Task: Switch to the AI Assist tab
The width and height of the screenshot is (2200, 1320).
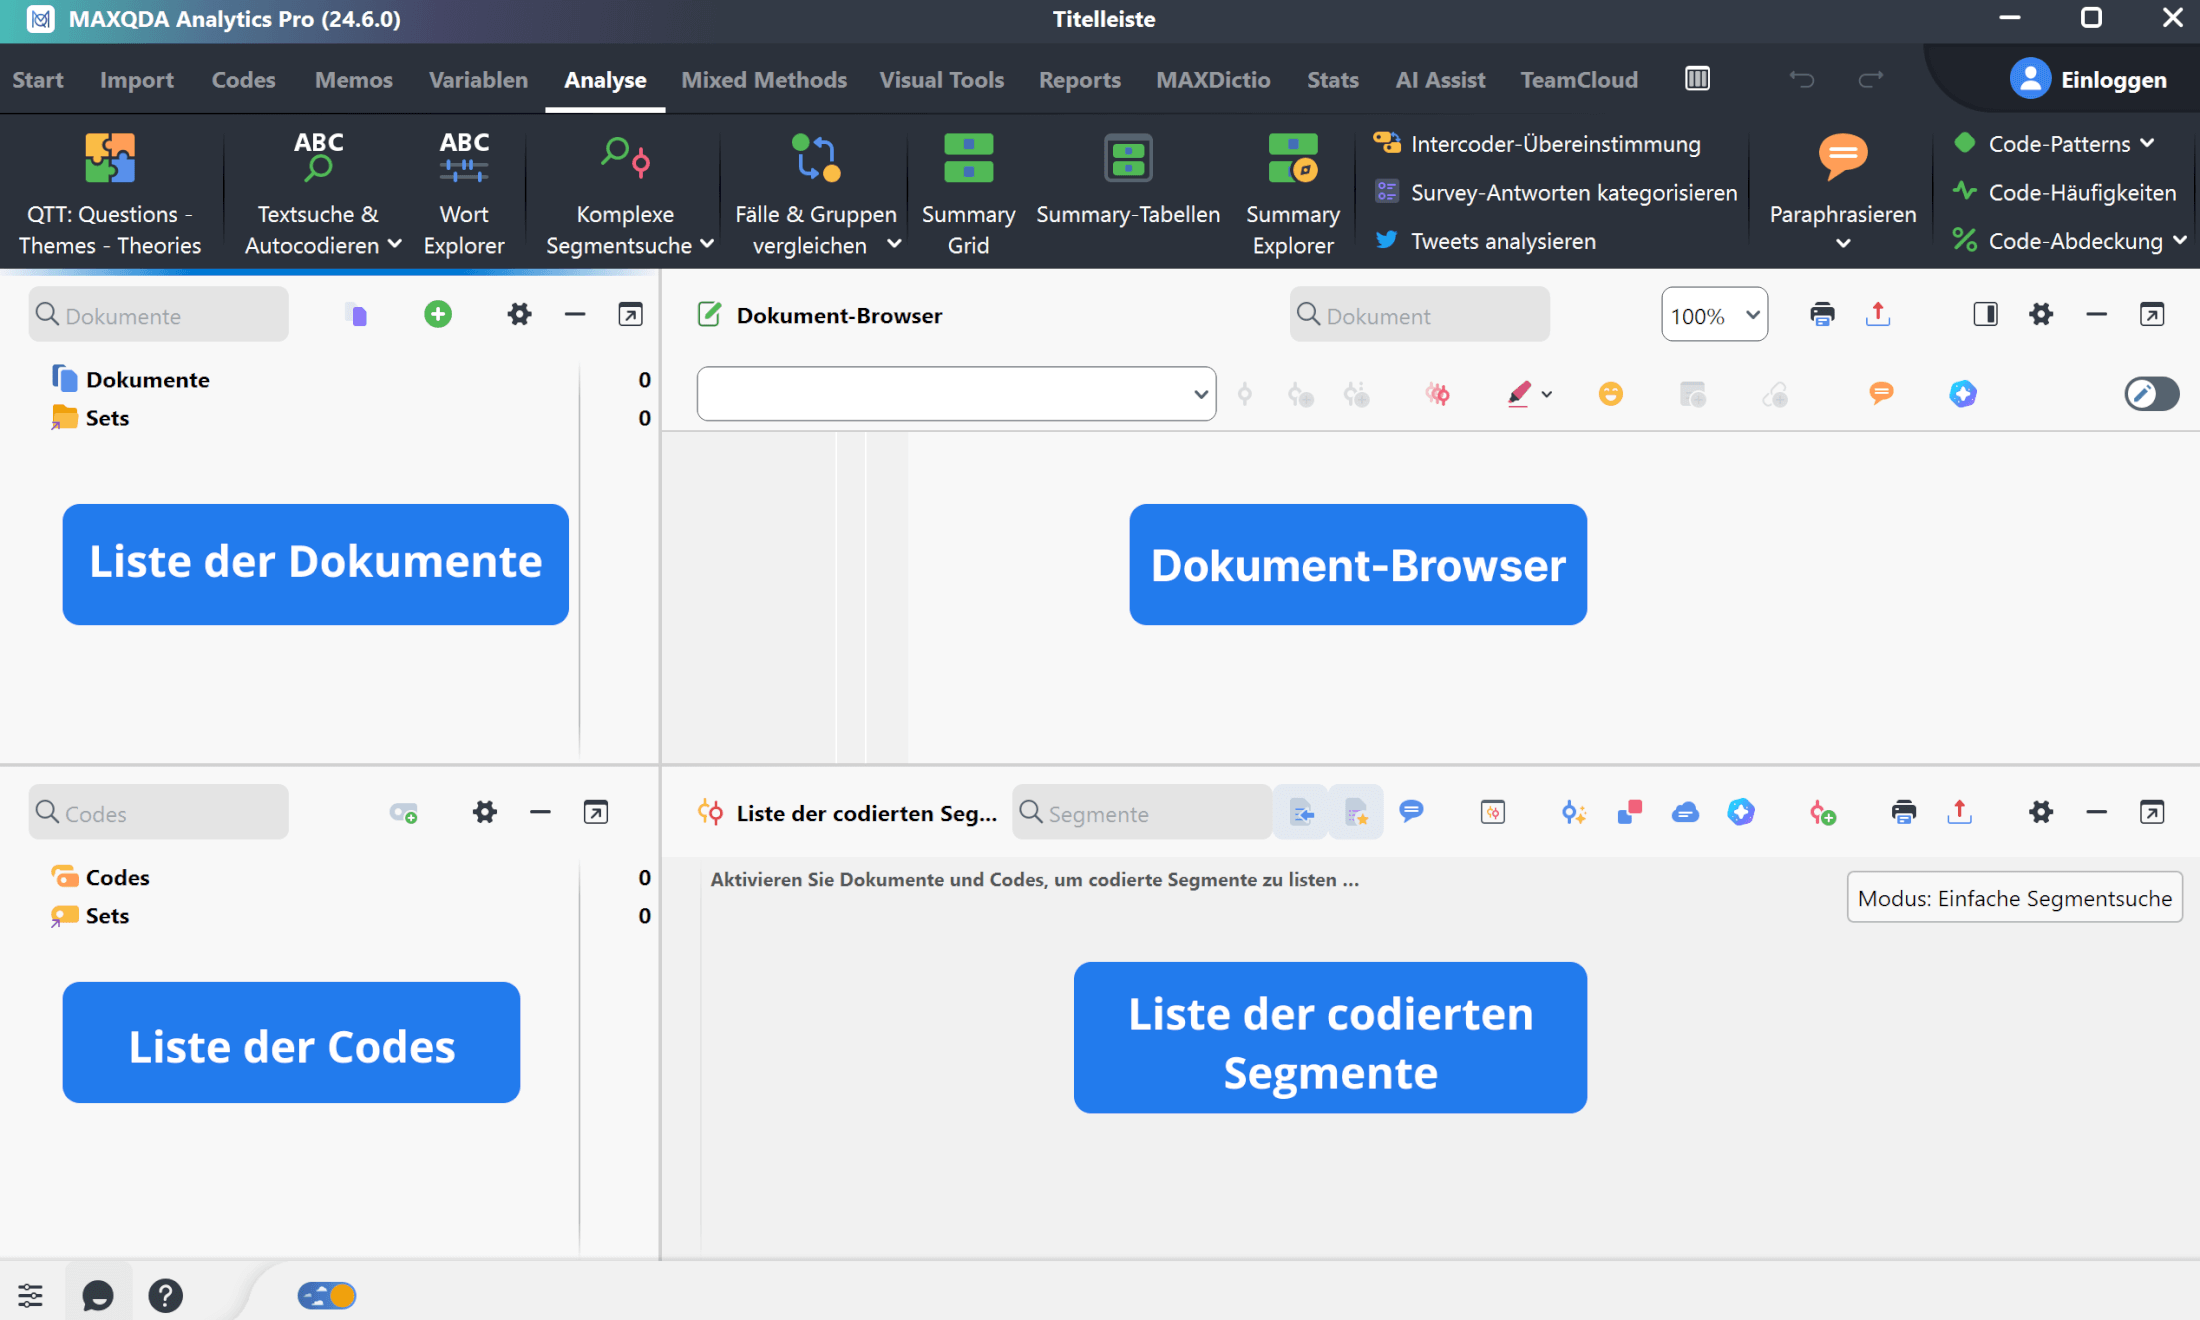Action: [1440, 79]
